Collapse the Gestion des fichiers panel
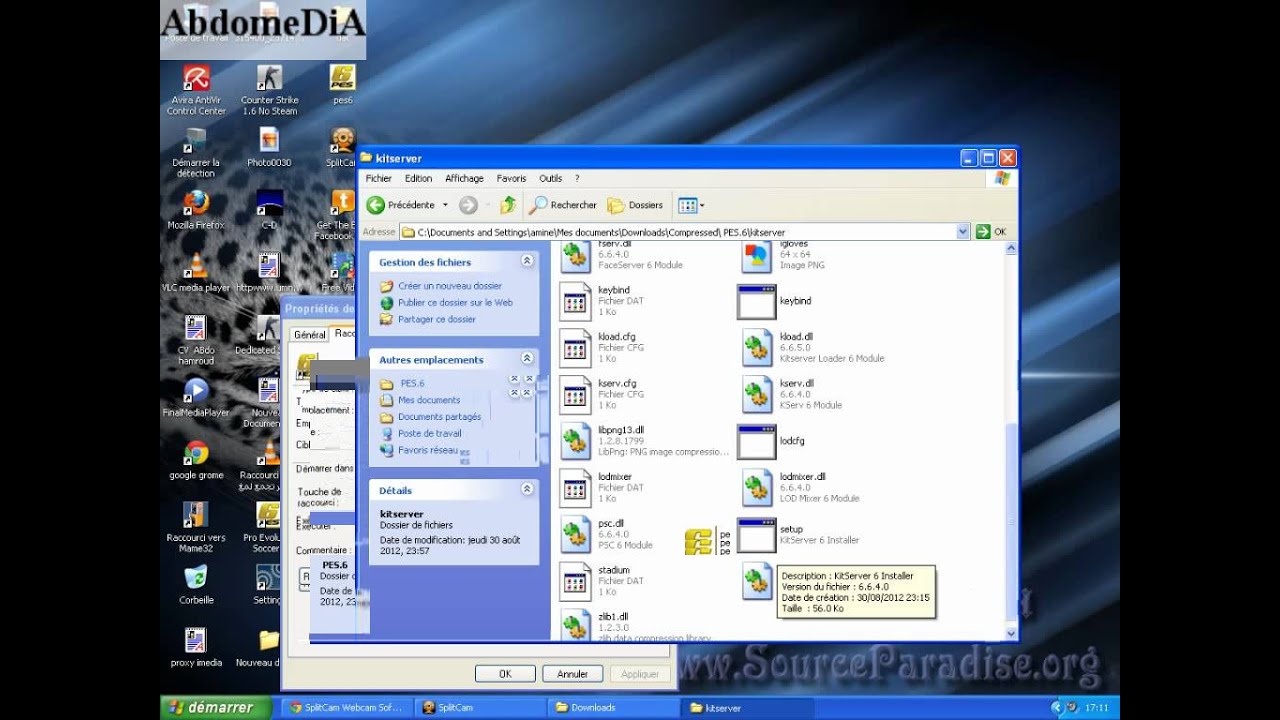The width and height of the screenshot is (1280, 720). tap(527, 261)
